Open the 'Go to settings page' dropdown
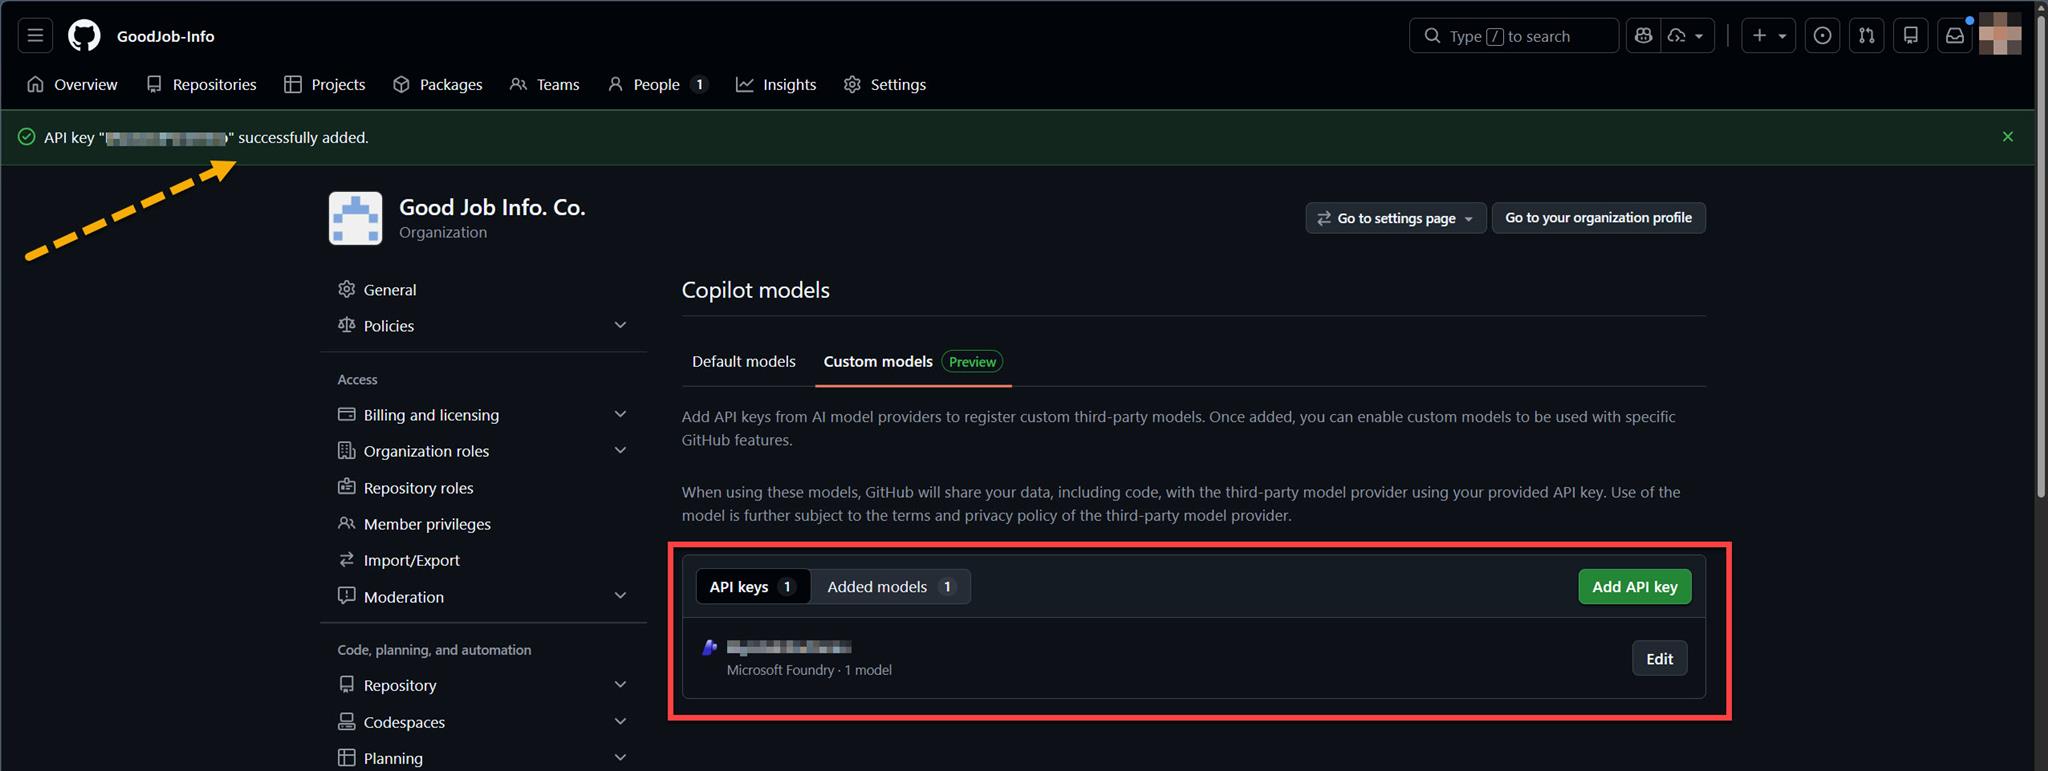2048x771 pixels. [x=1395, y=218]
